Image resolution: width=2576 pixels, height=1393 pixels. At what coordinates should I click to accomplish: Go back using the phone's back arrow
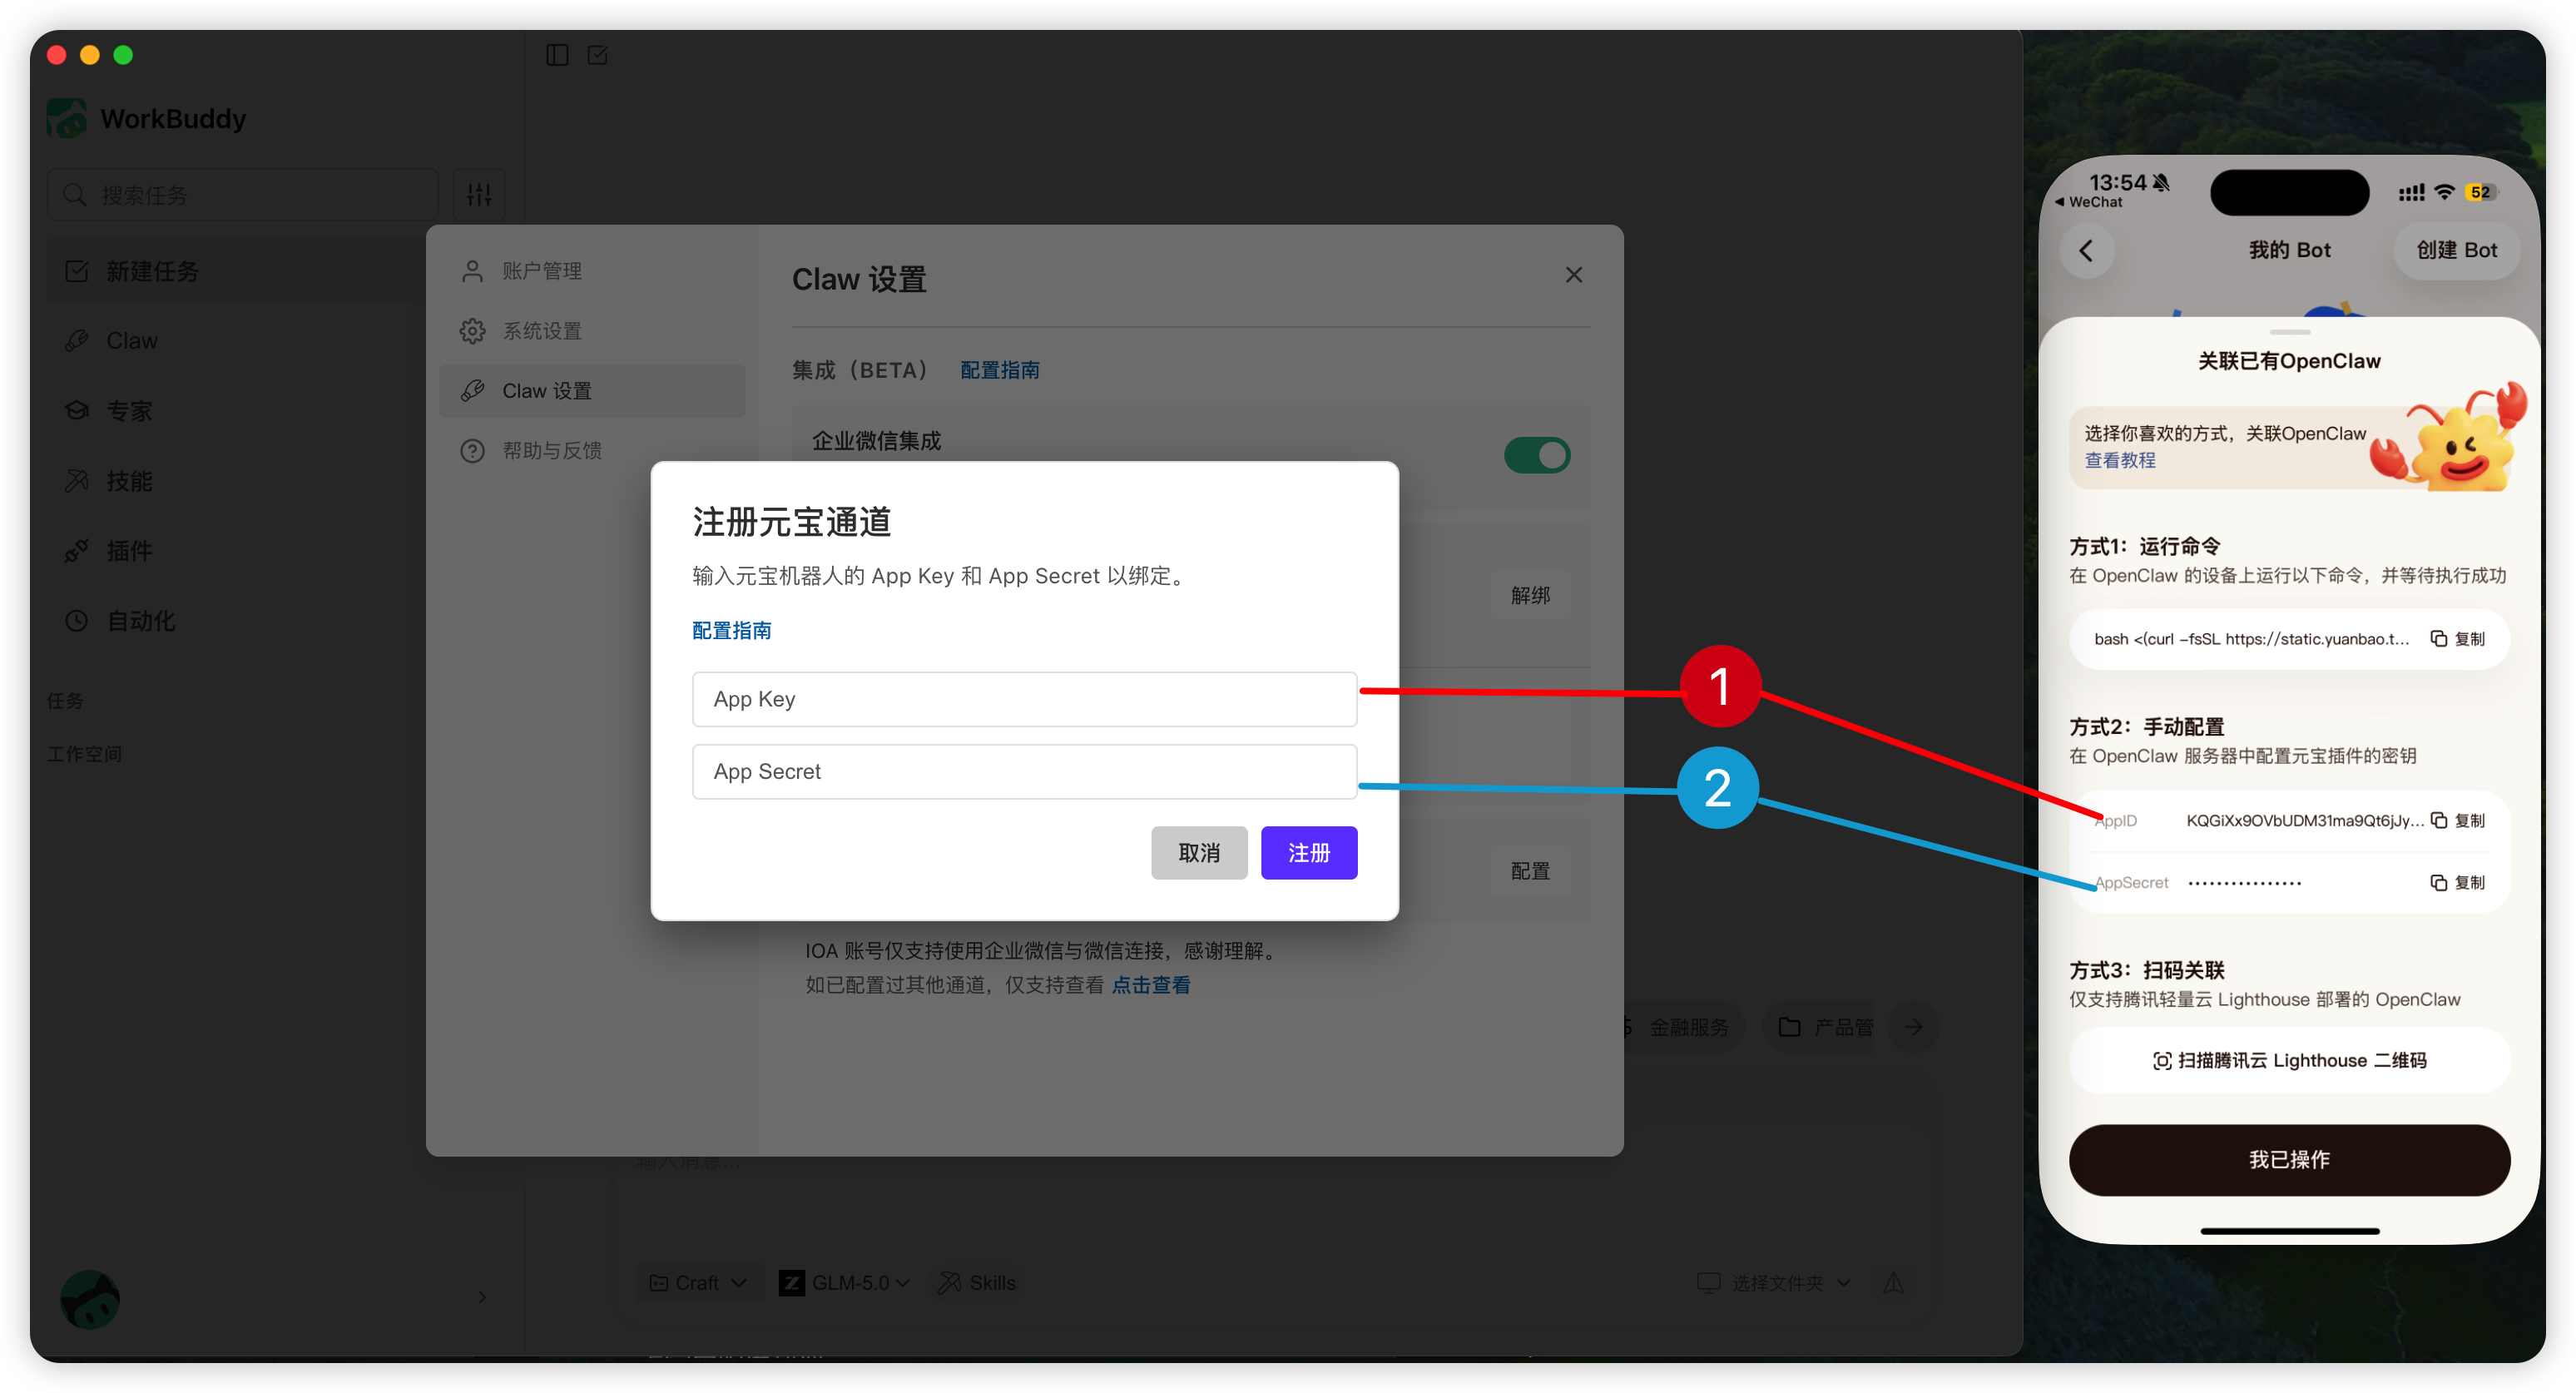point(2086,251)
